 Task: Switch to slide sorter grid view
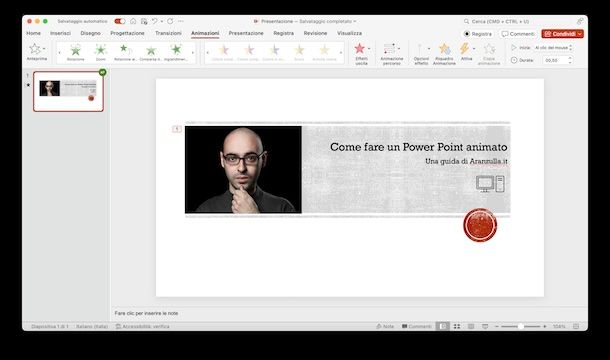457,326
